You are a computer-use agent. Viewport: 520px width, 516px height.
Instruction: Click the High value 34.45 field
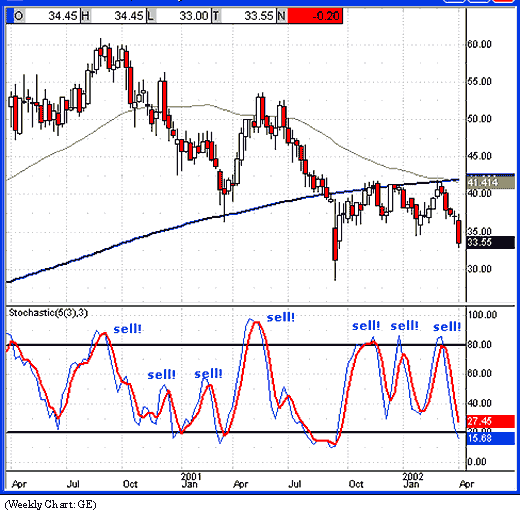click(118, 16)
